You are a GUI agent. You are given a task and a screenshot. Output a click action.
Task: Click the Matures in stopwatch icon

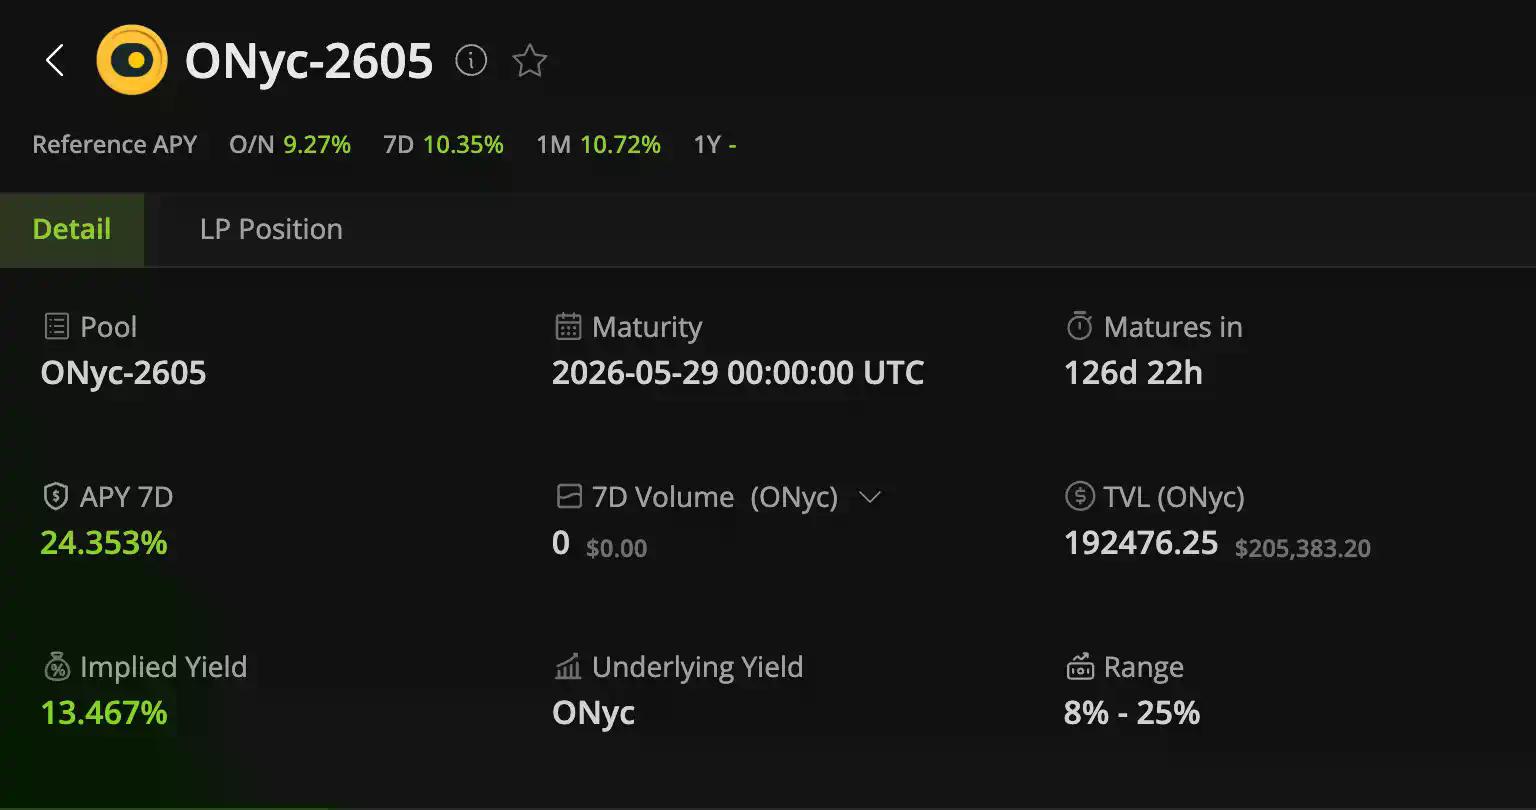[x=1080, y=326]
